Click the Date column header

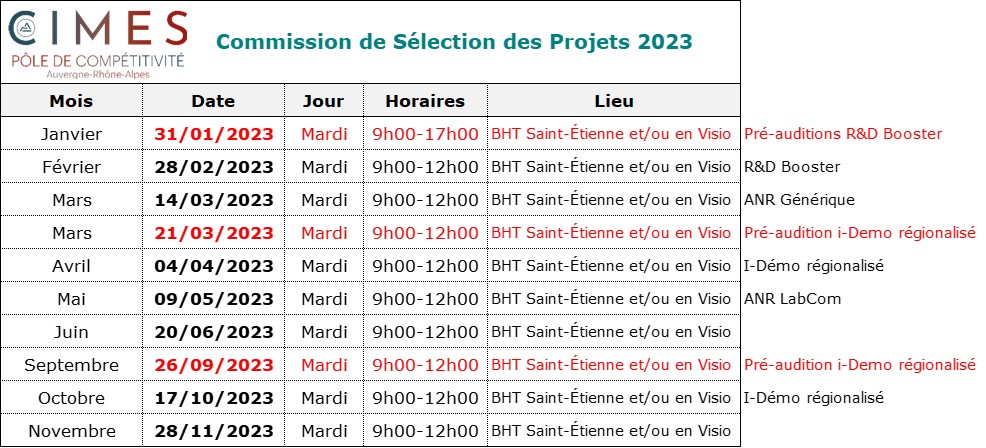(213, 101)
